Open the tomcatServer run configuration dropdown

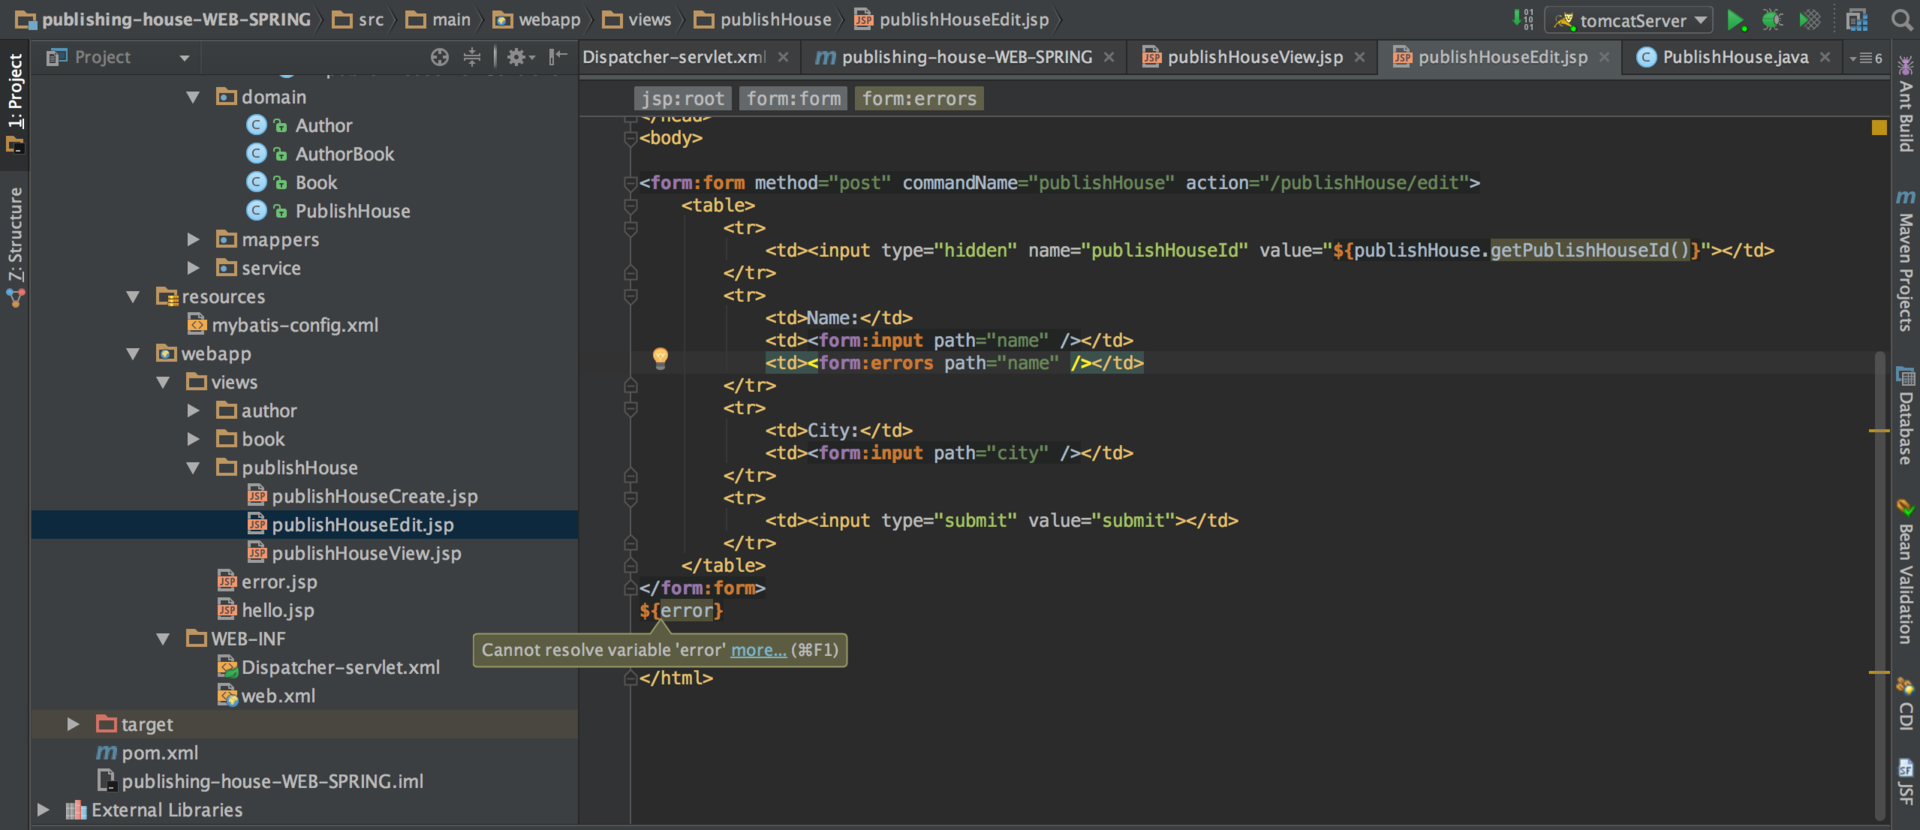pyautogui.click(x=1629, y=20)
